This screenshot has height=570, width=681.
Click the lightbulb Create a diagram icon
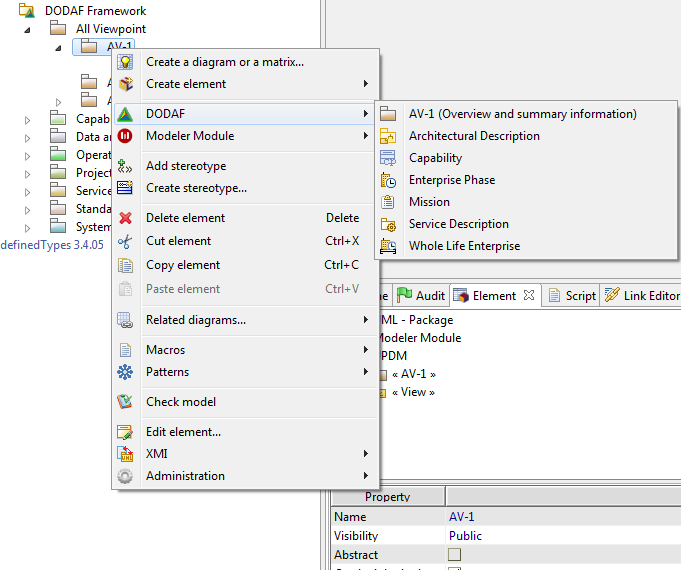pos(125,62)
